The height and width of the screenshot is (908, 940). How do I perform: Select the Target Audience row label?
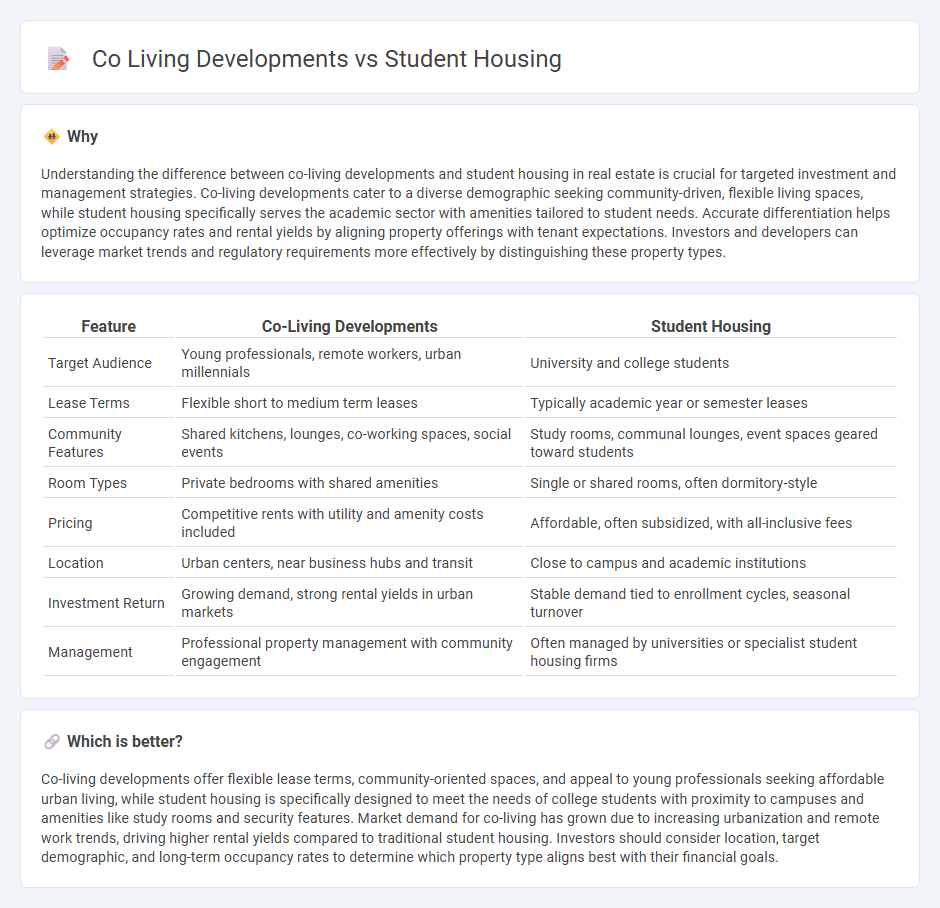(100, 363)
